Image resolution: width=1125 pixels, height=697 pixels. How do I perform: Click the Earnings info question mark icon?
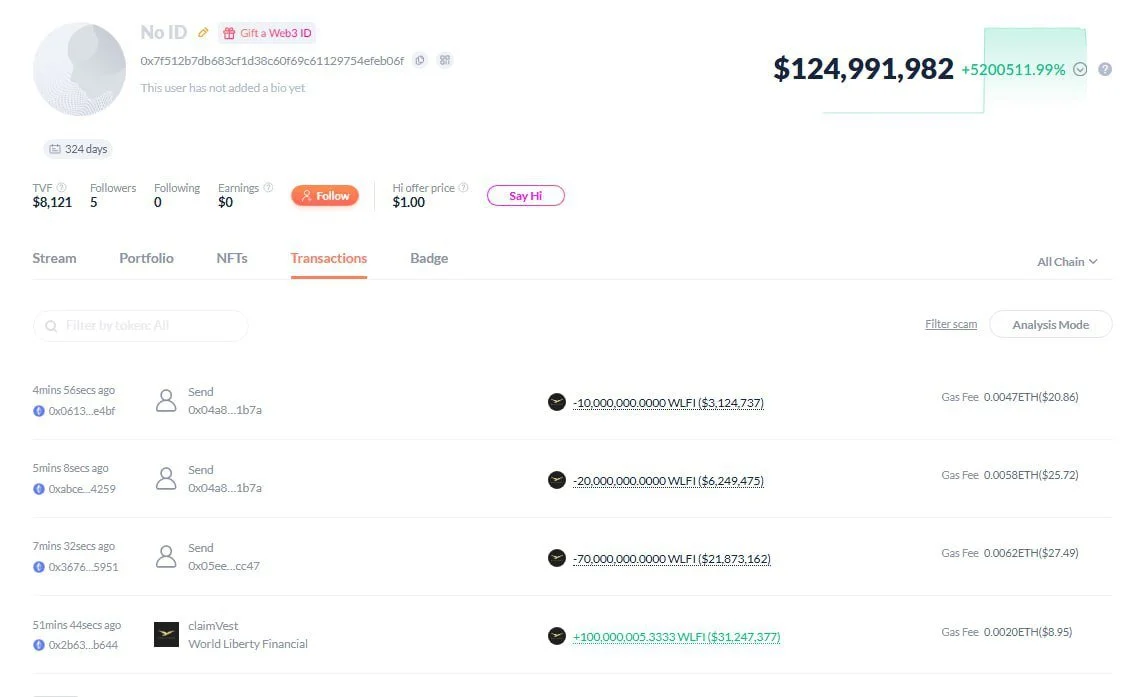[268, 187]
